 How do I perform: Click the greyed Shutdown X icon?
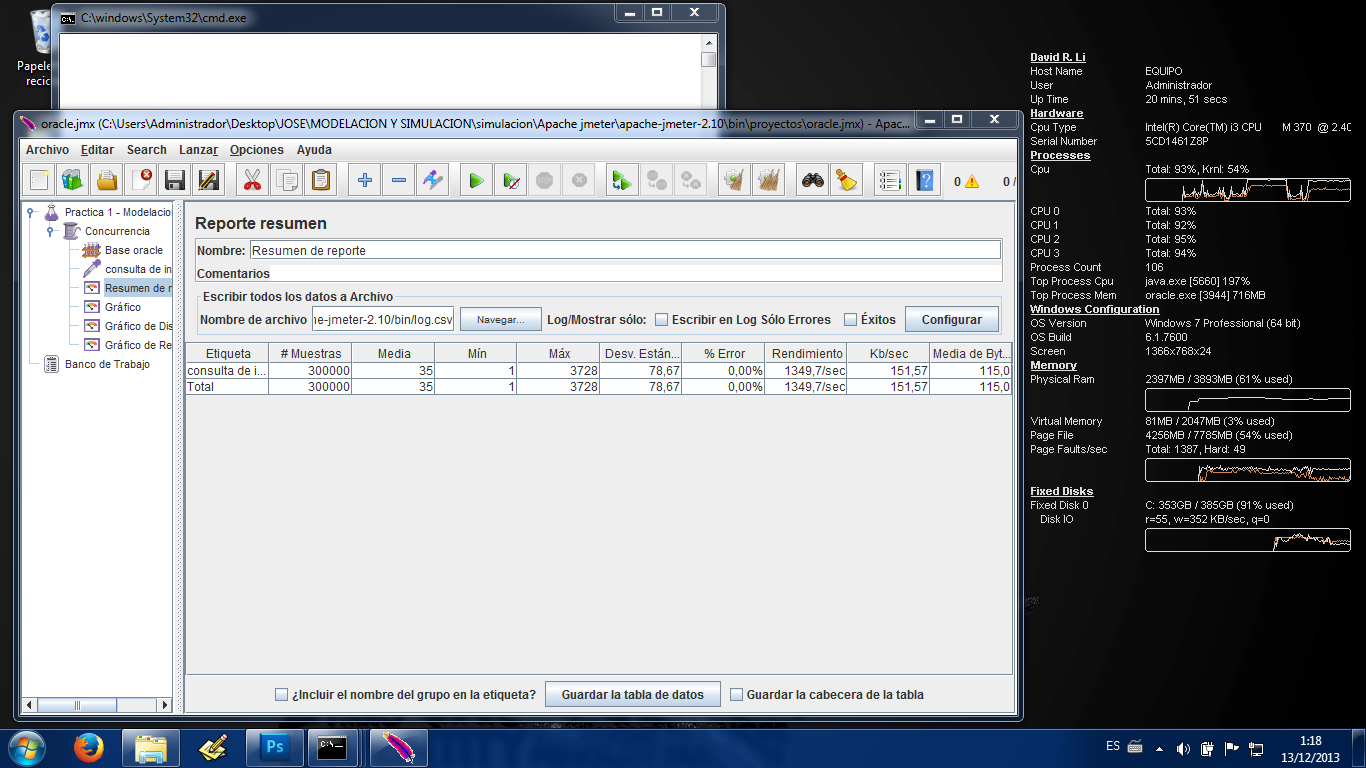(x=578, y=180)
